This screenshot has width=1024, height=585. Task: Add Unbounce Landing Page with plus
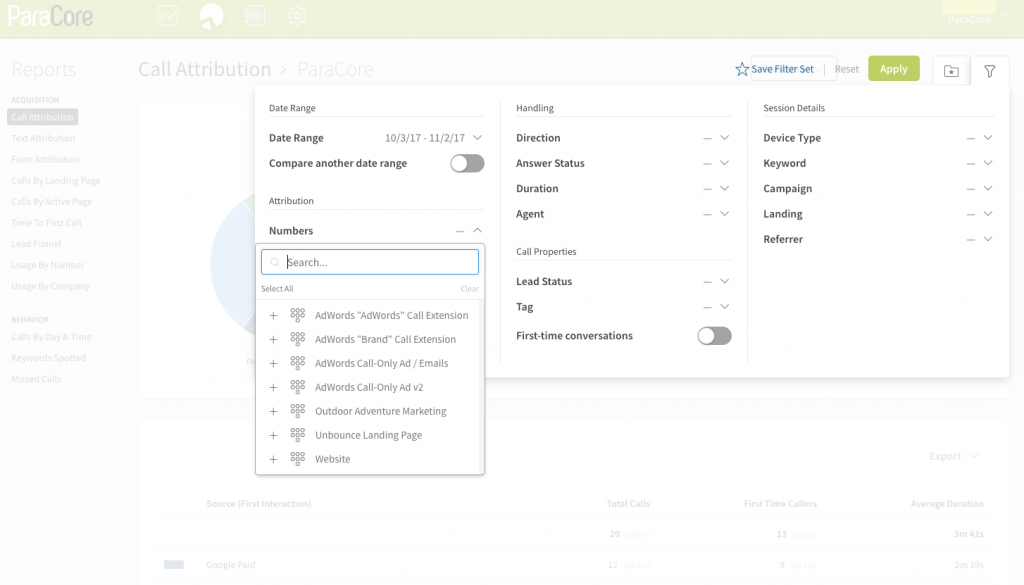coord(274,435)
